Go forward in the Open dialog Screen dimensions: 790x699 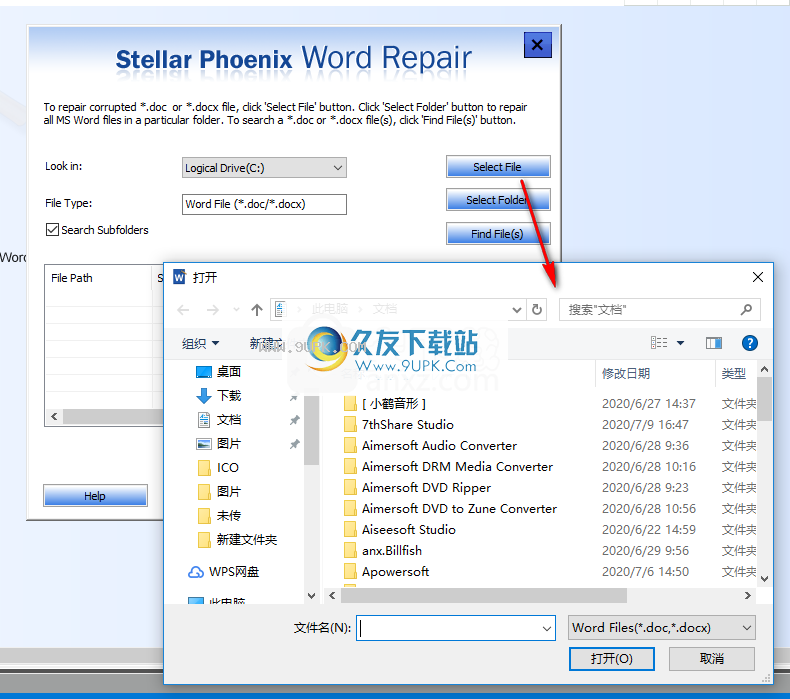(213, 309)
